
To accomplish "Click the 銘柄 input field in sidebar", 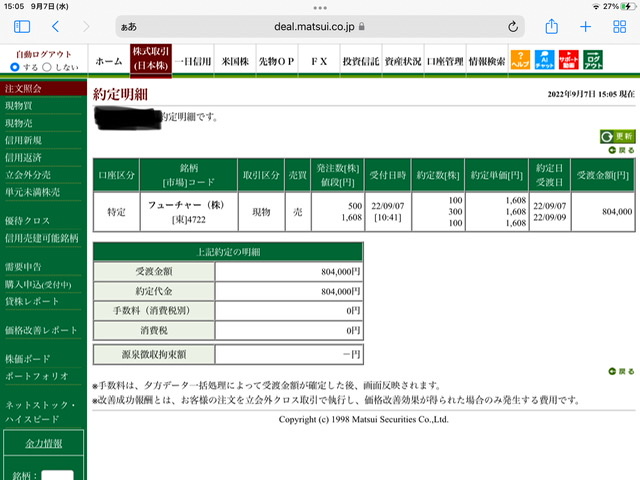I will click(58, 475).
